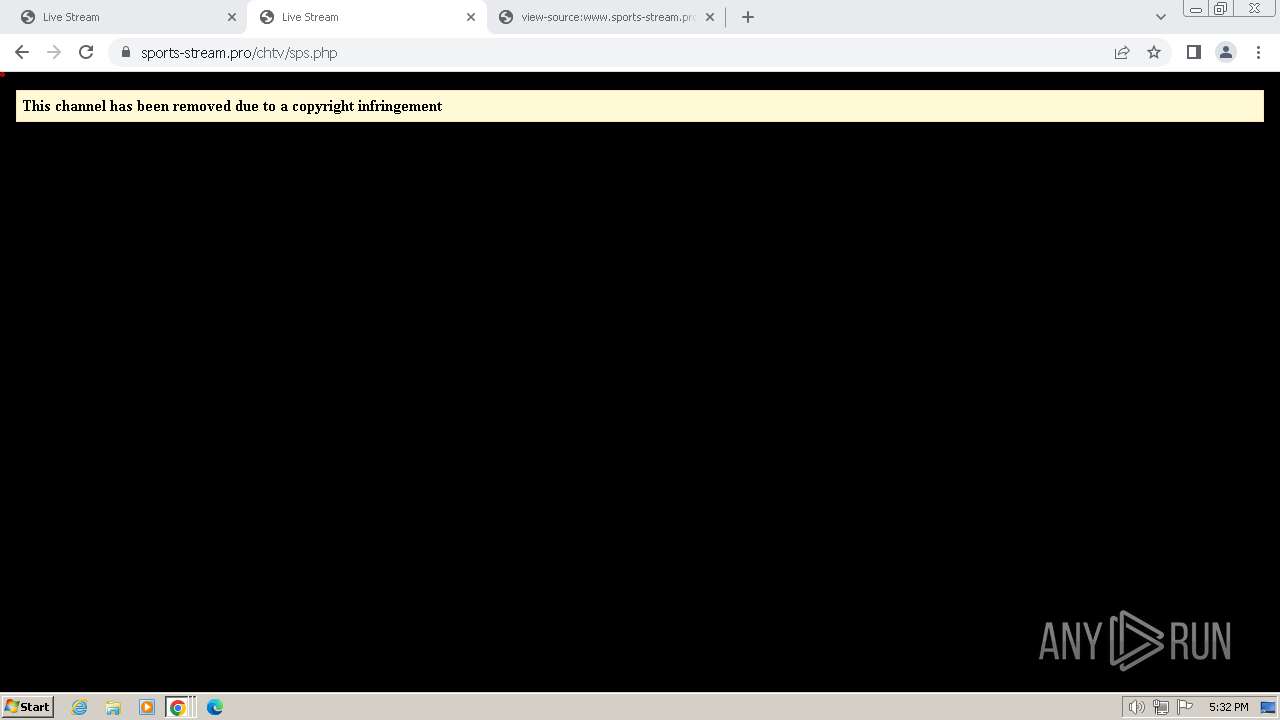The width and height of the screenshot is (1280, 720).
Task: Reload the current page
Action: pos(86,52)
